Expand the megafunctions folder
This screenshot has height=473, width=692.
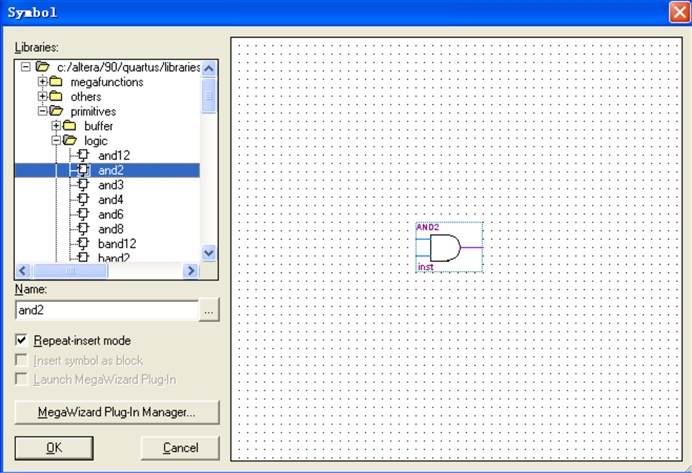(x=42, y=82)
